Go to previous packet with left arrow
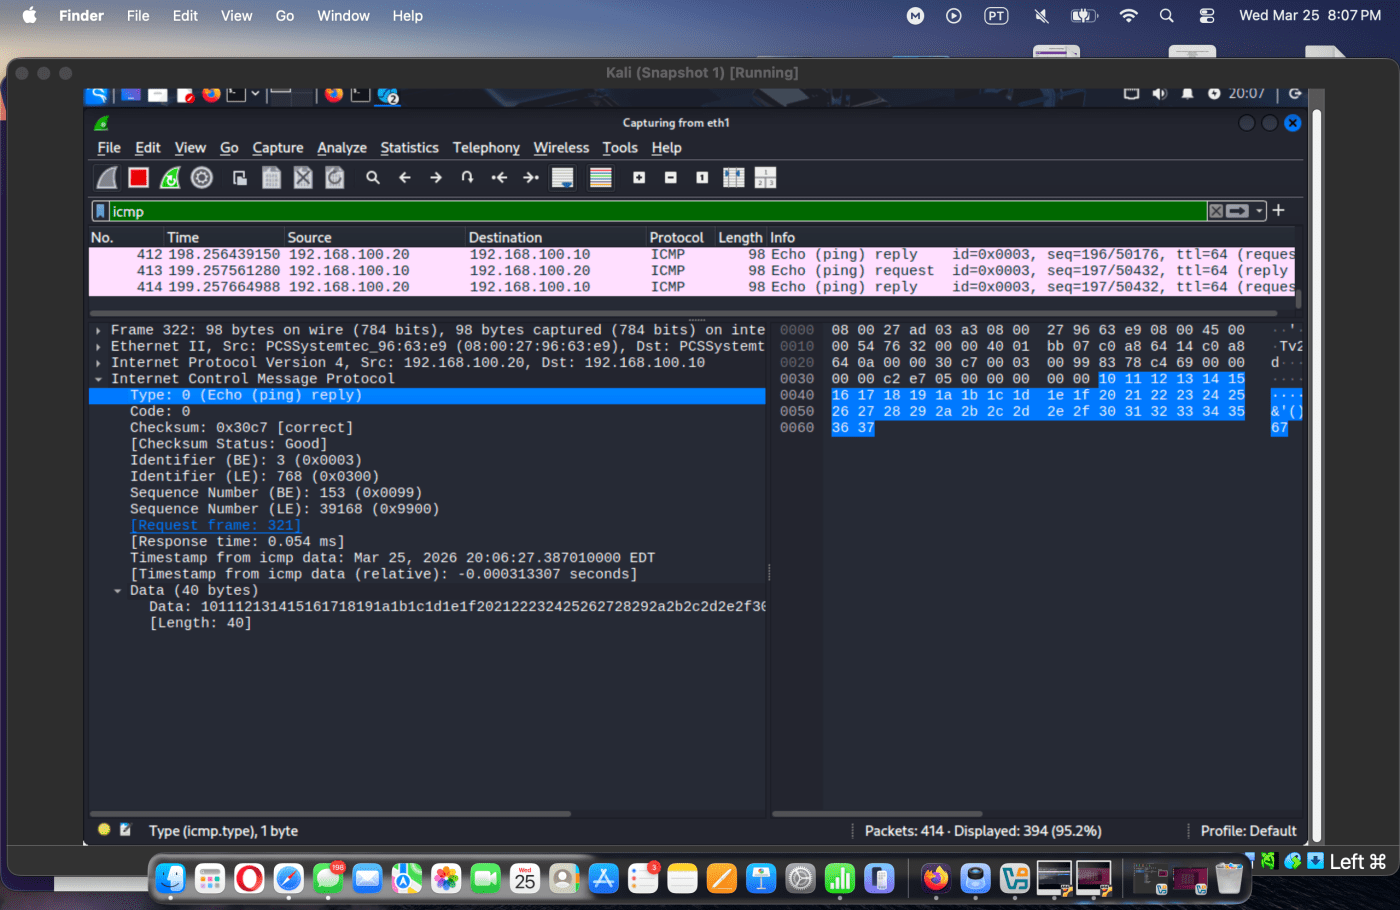The image size is (1400, 910). (405, 178)
